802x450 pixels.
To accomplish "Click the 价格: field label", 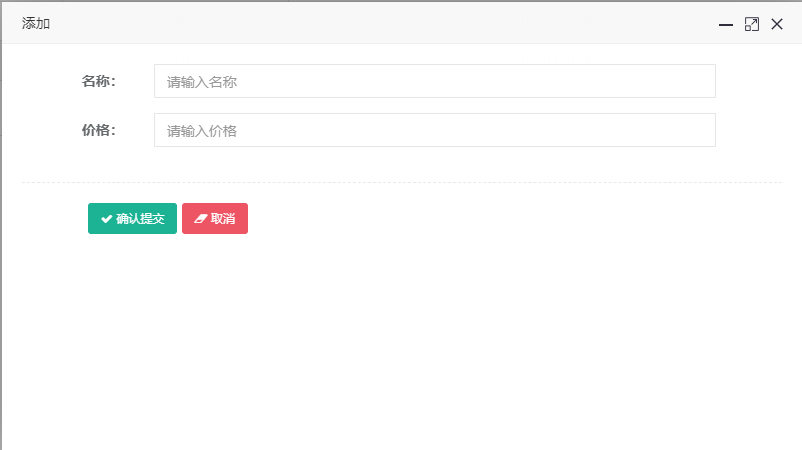I will (99, 130).
